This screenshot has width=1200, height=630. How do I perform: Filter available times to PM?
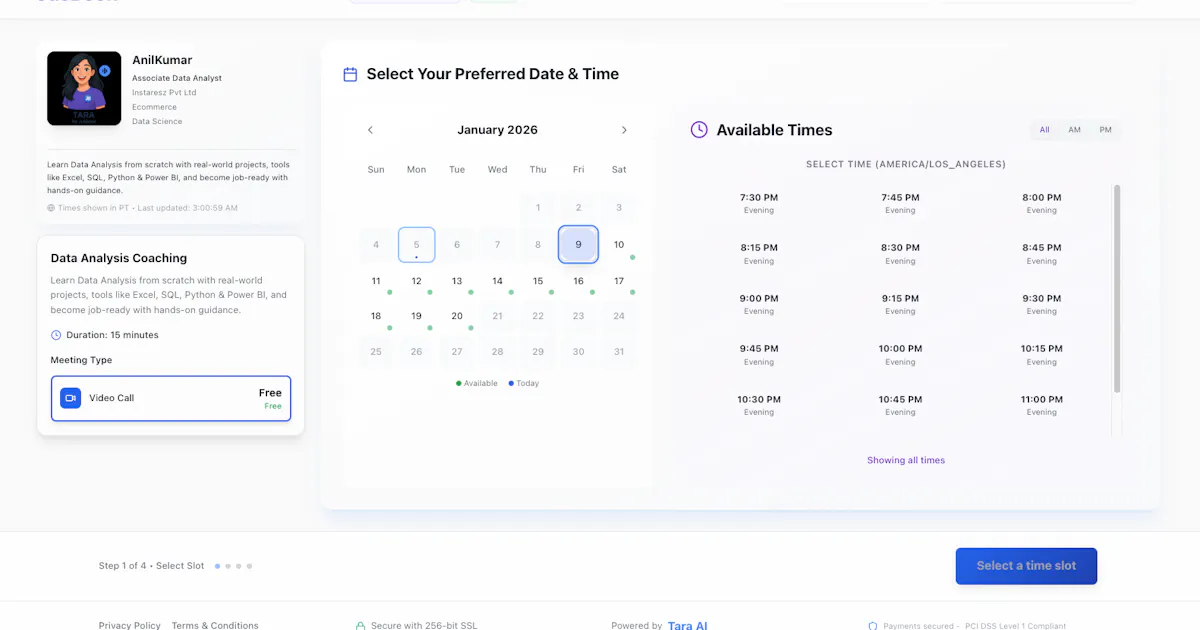[1105, 130]
